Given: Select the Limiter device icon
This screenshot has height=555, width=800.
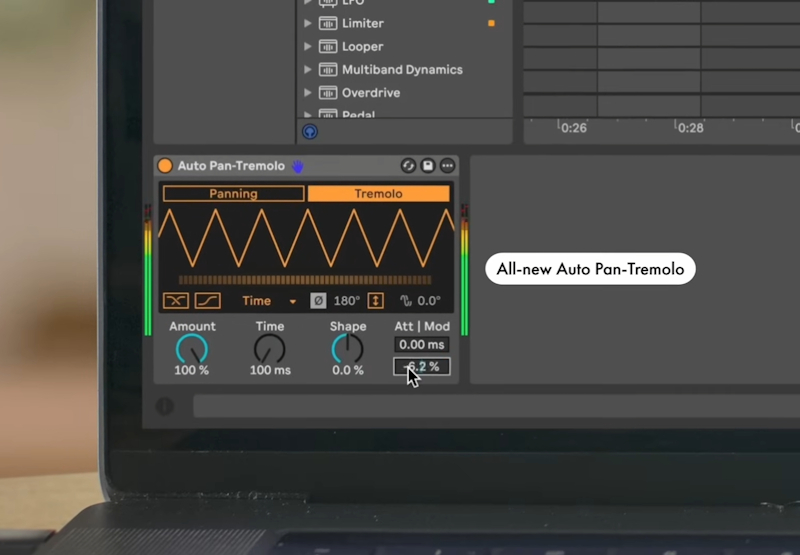Looking at the screenshot, I should point(328,23).
